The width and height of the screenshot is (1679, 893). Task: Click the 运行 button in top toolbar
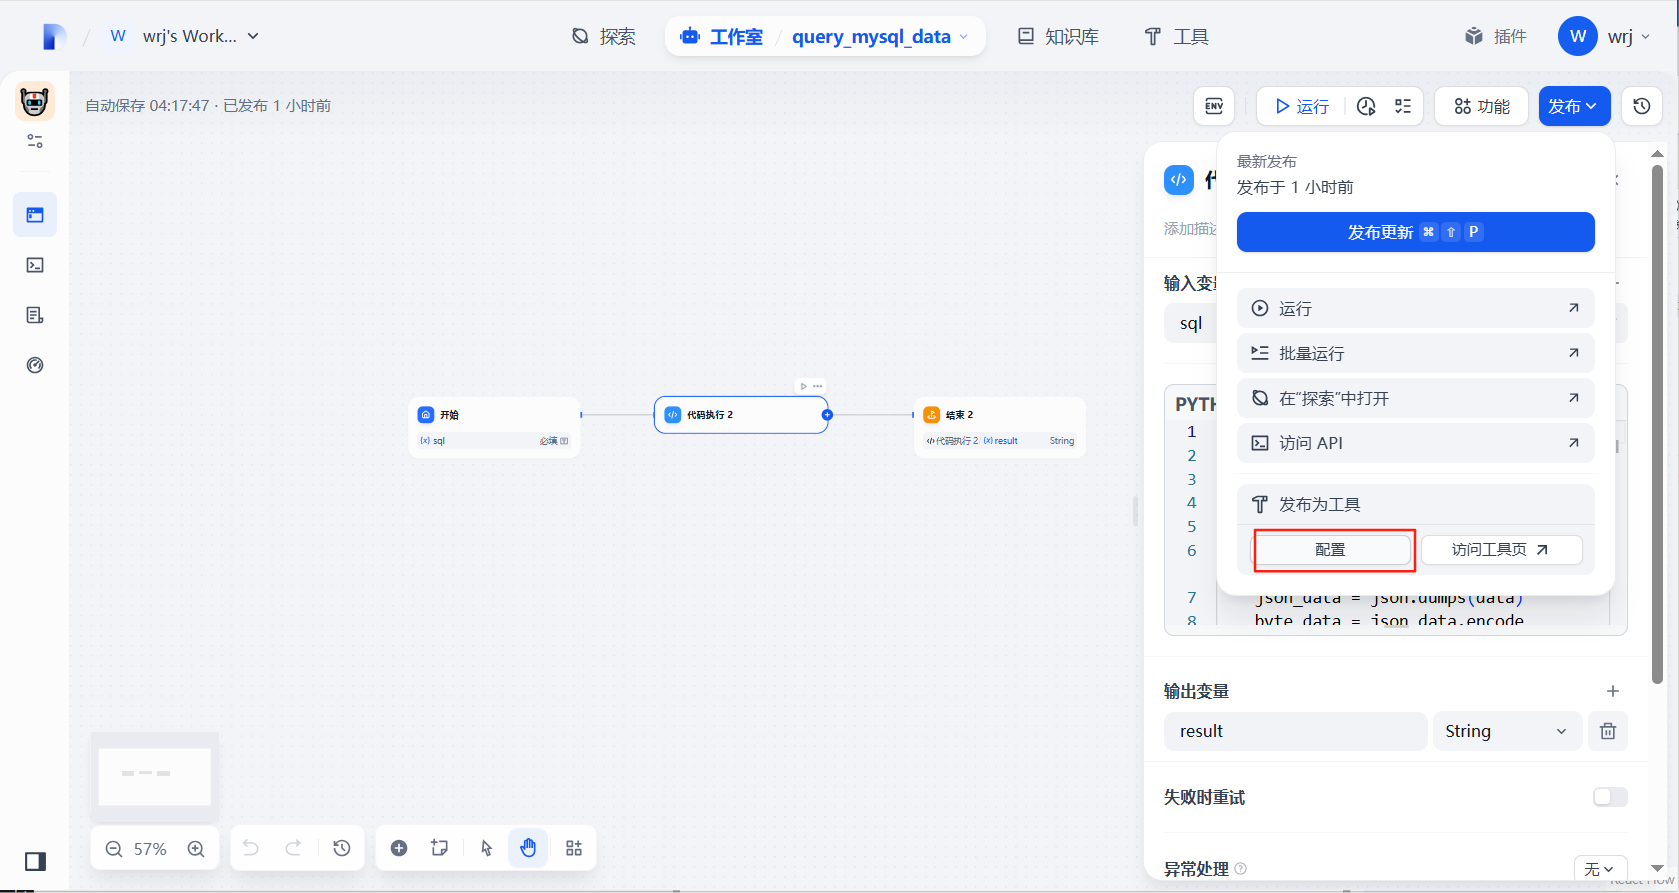(1301, 106)
